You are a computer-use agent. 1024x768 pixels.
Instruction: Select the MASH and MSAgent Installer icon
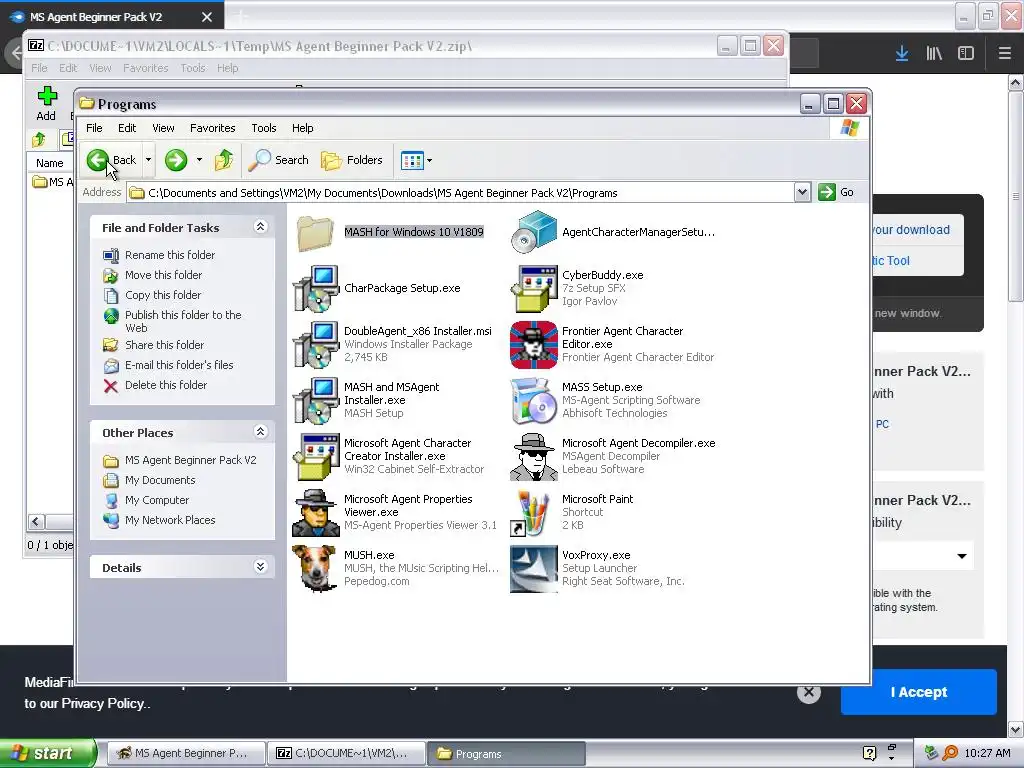(315, 401)
